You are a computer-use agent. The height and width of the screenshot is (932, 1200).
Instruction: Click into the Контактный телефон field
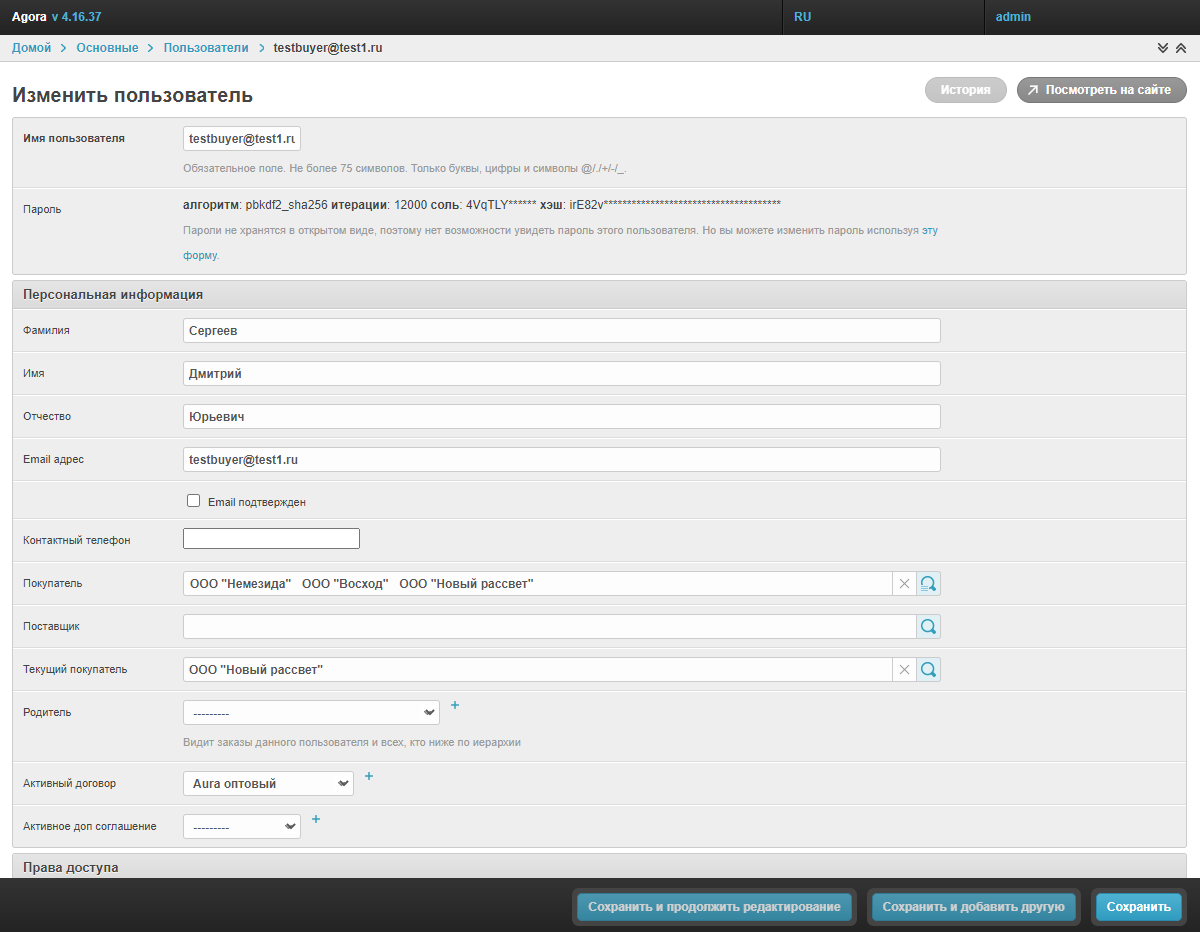271,540
